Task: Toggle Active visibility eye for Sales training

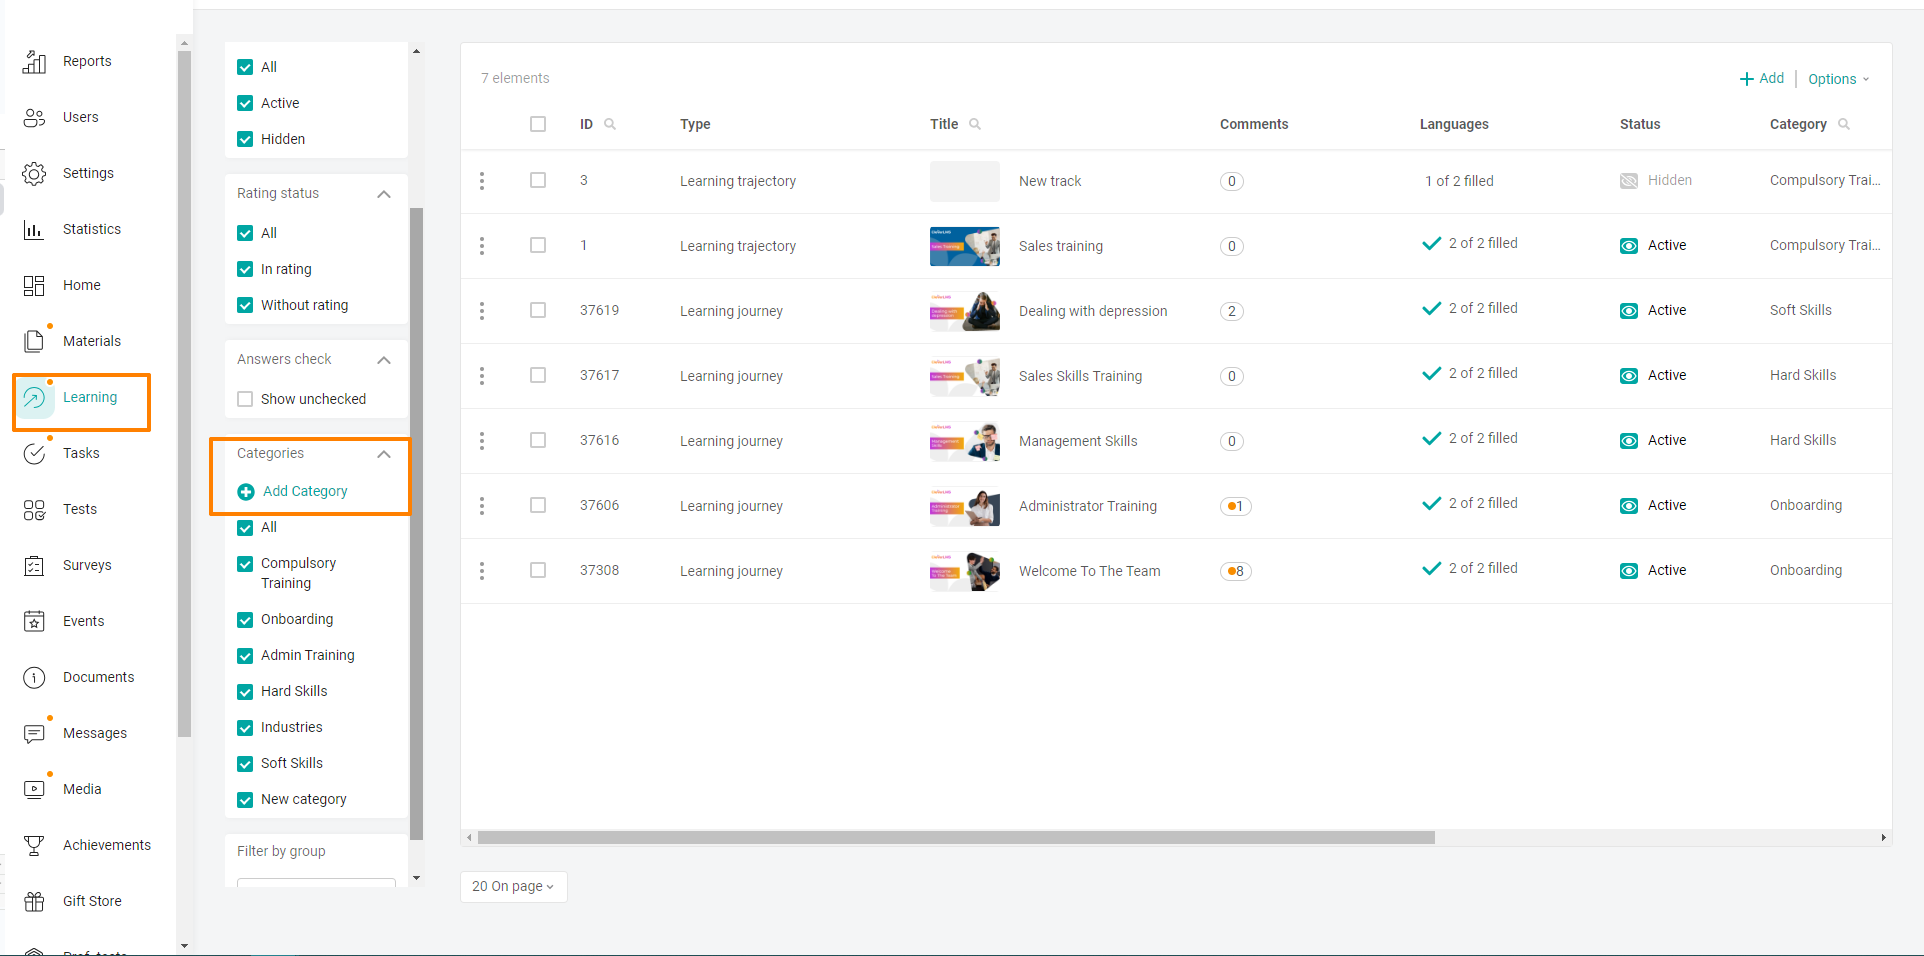Action: click(x=1629, y=246)
